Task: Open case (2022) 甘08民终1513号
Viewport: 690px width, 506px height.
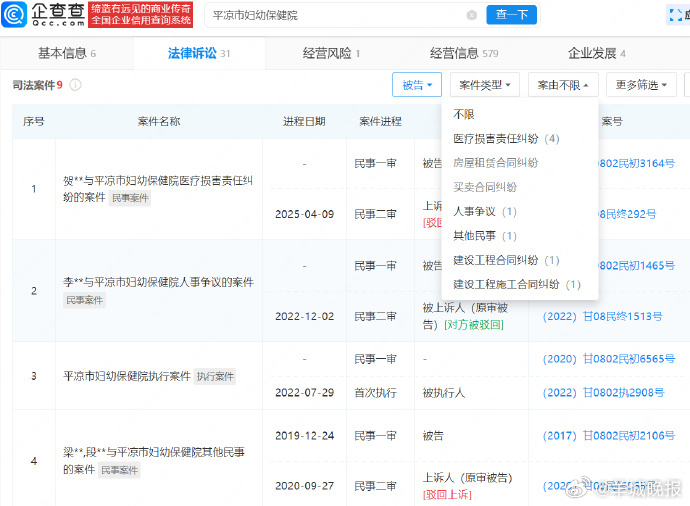Action: coord(602,316)
